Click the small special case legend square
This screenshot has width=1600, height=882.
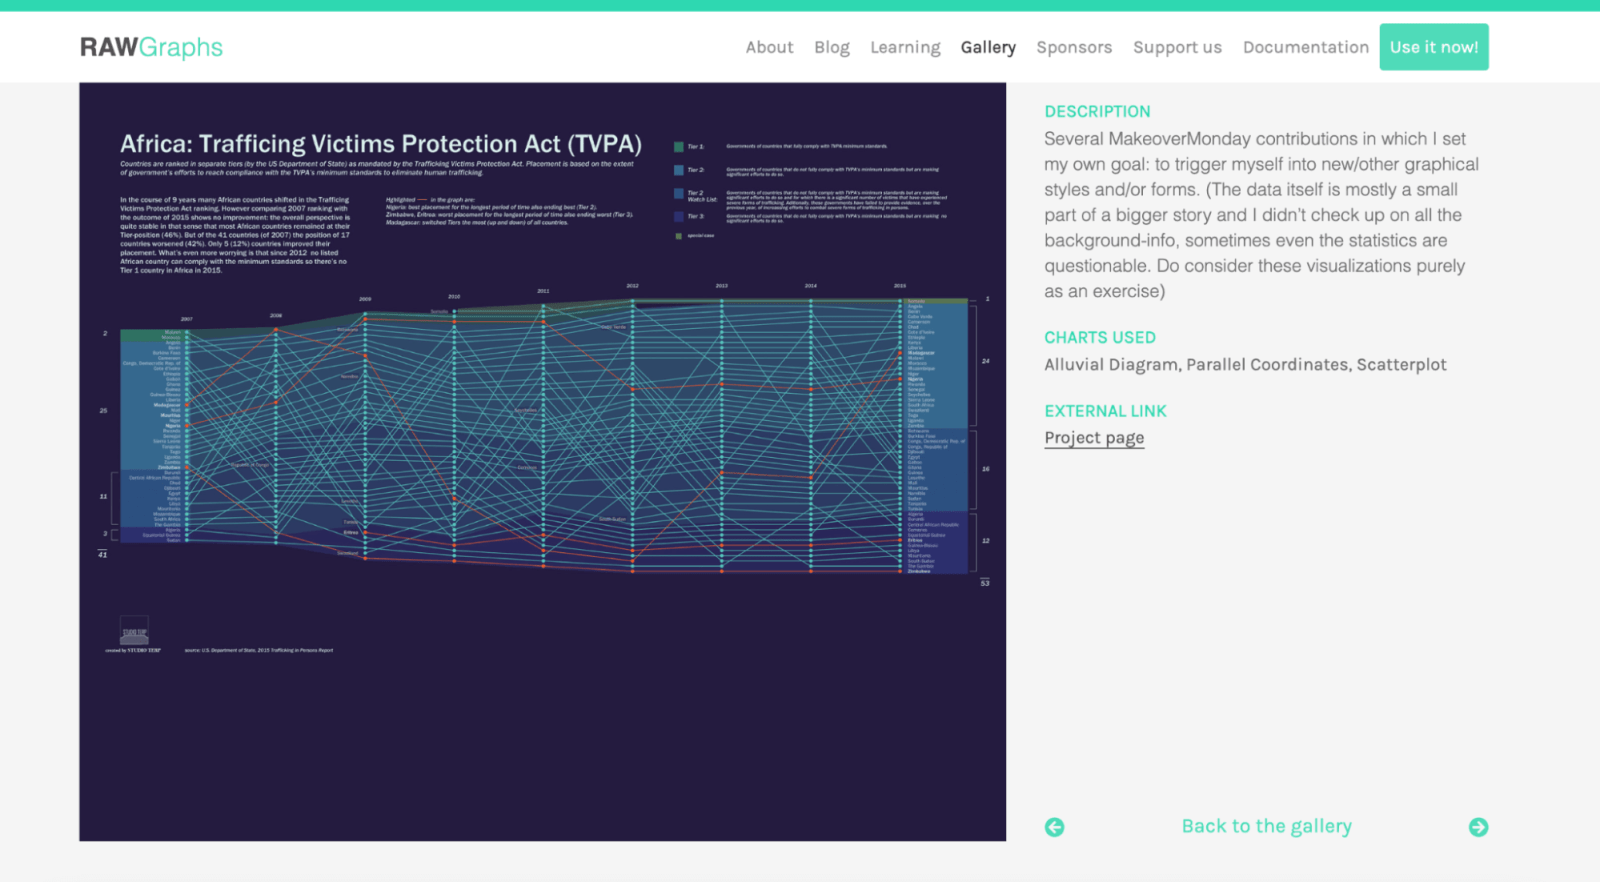point(679,236)
